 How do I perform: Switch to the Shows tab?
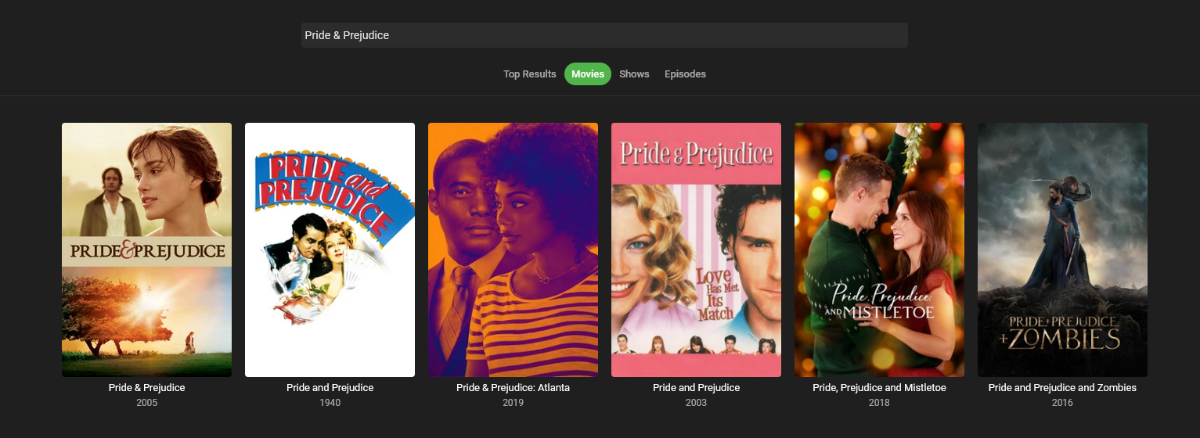click(x=634, y=74)
